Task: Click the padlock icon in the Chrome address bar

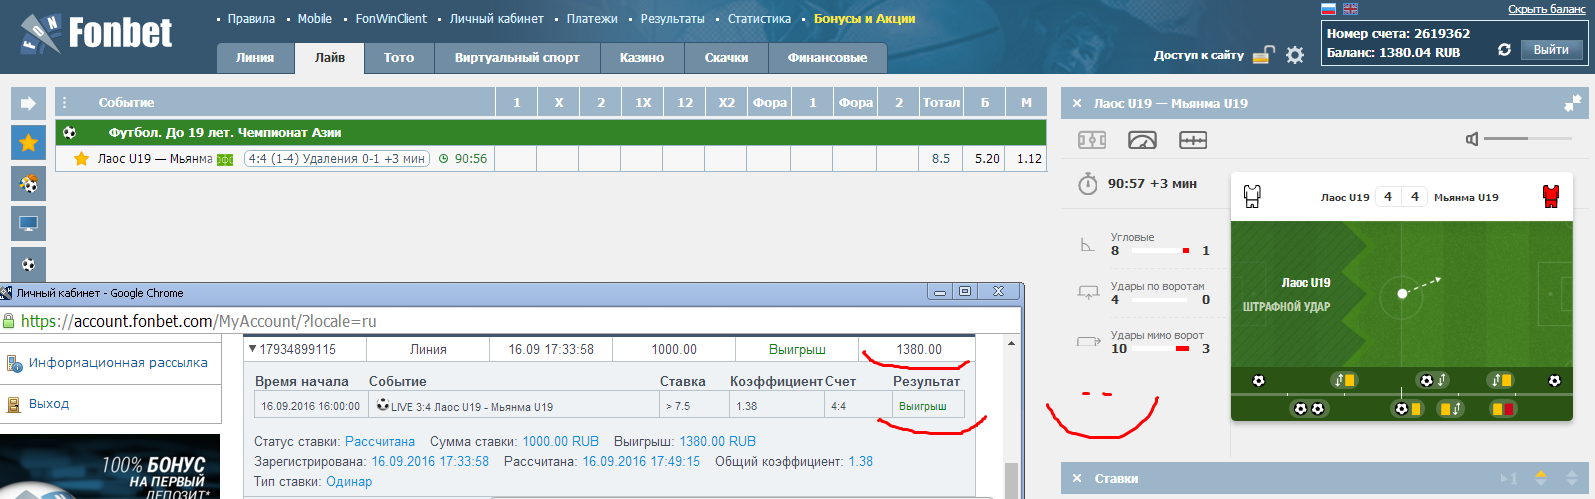Action: [9, 321]
